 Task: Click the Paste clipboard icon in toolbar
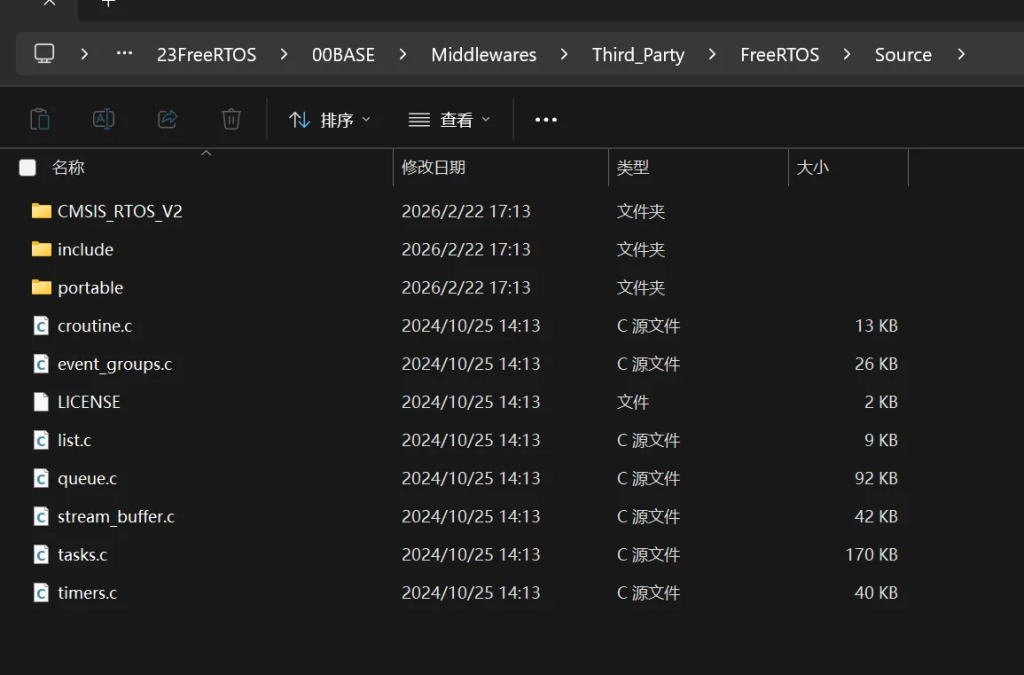point(40,119)
